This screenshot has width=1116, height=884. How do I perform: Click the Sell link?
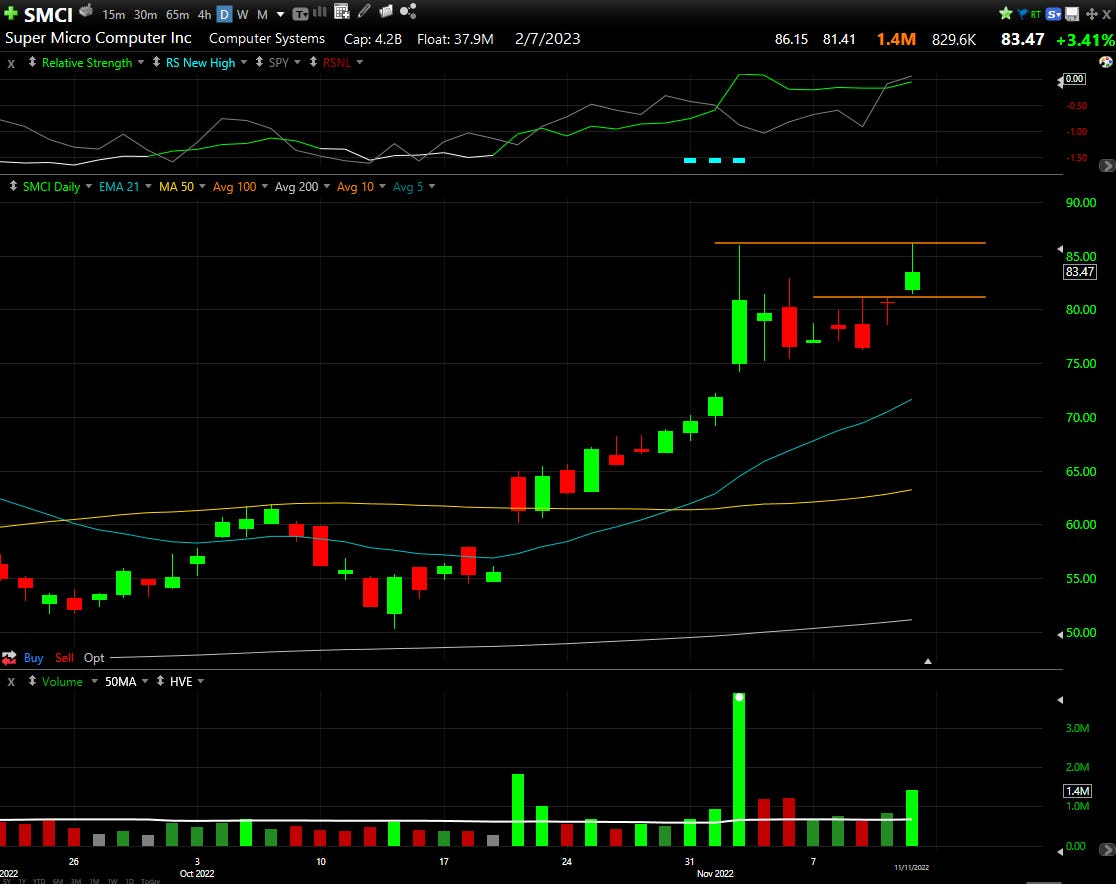tap(64, 658)
